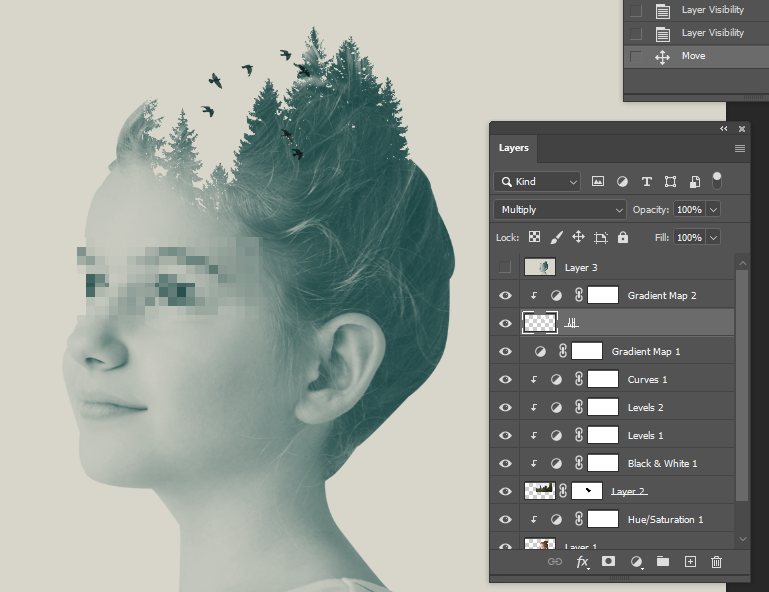769x592 pixels.
Task: Click Layers scrollbar up arrow
Action: point(743,263)
